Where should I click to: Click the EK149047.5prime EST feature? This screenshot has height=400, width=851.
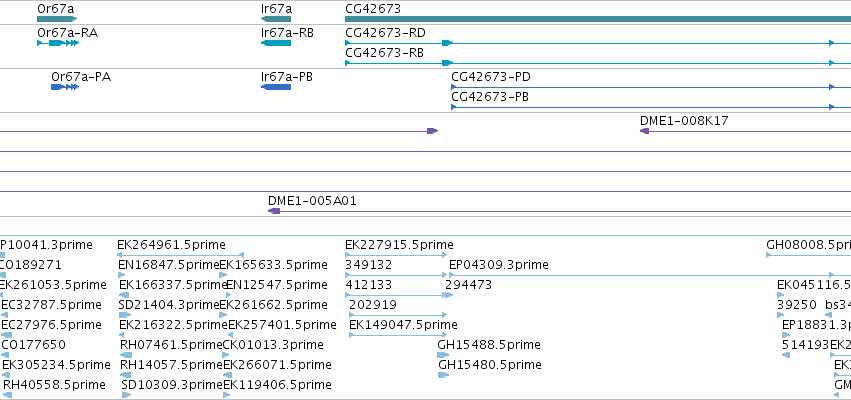398,335
